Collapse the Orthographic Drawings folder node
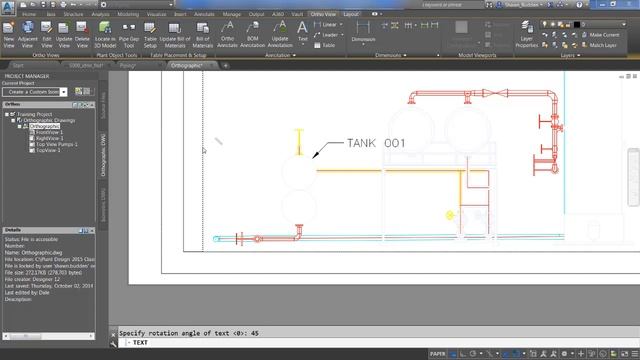Image resolution: width=640 pixels, height=360 pixels. 13,120
